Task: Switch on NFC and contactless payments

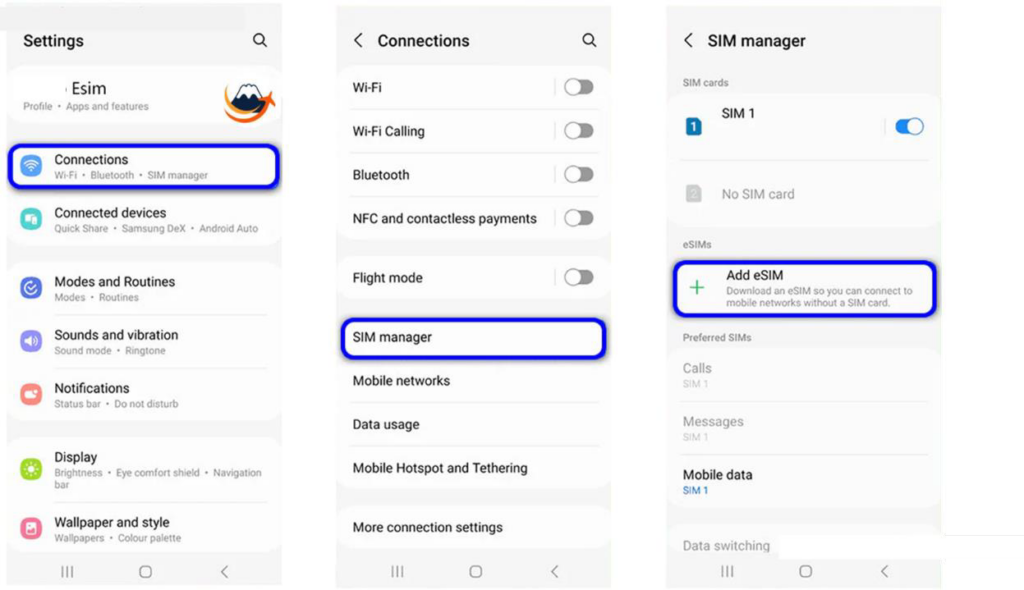Action: click(x=578, y=219)
